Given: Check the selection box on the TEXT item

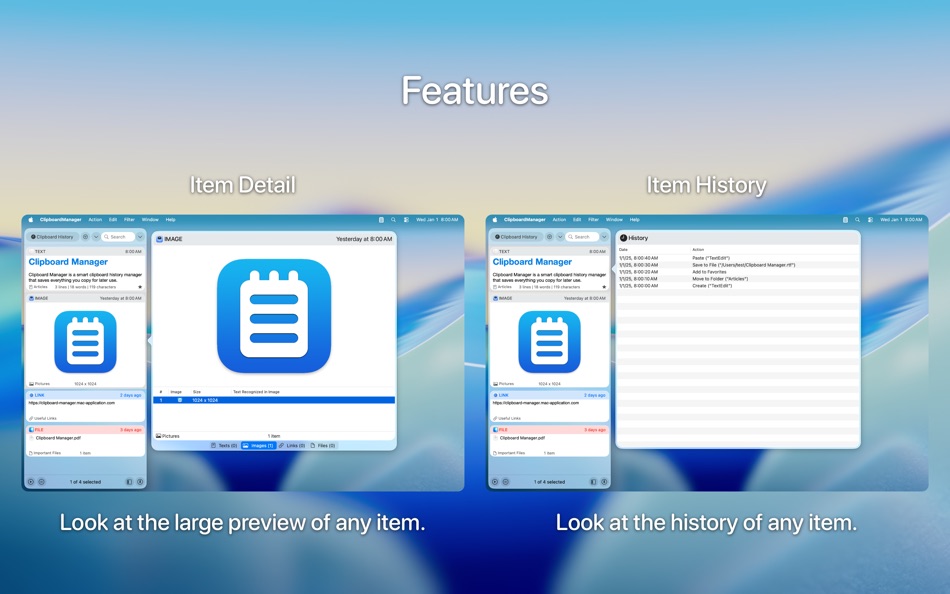Looking at the screenshot, I should [31, 251].
